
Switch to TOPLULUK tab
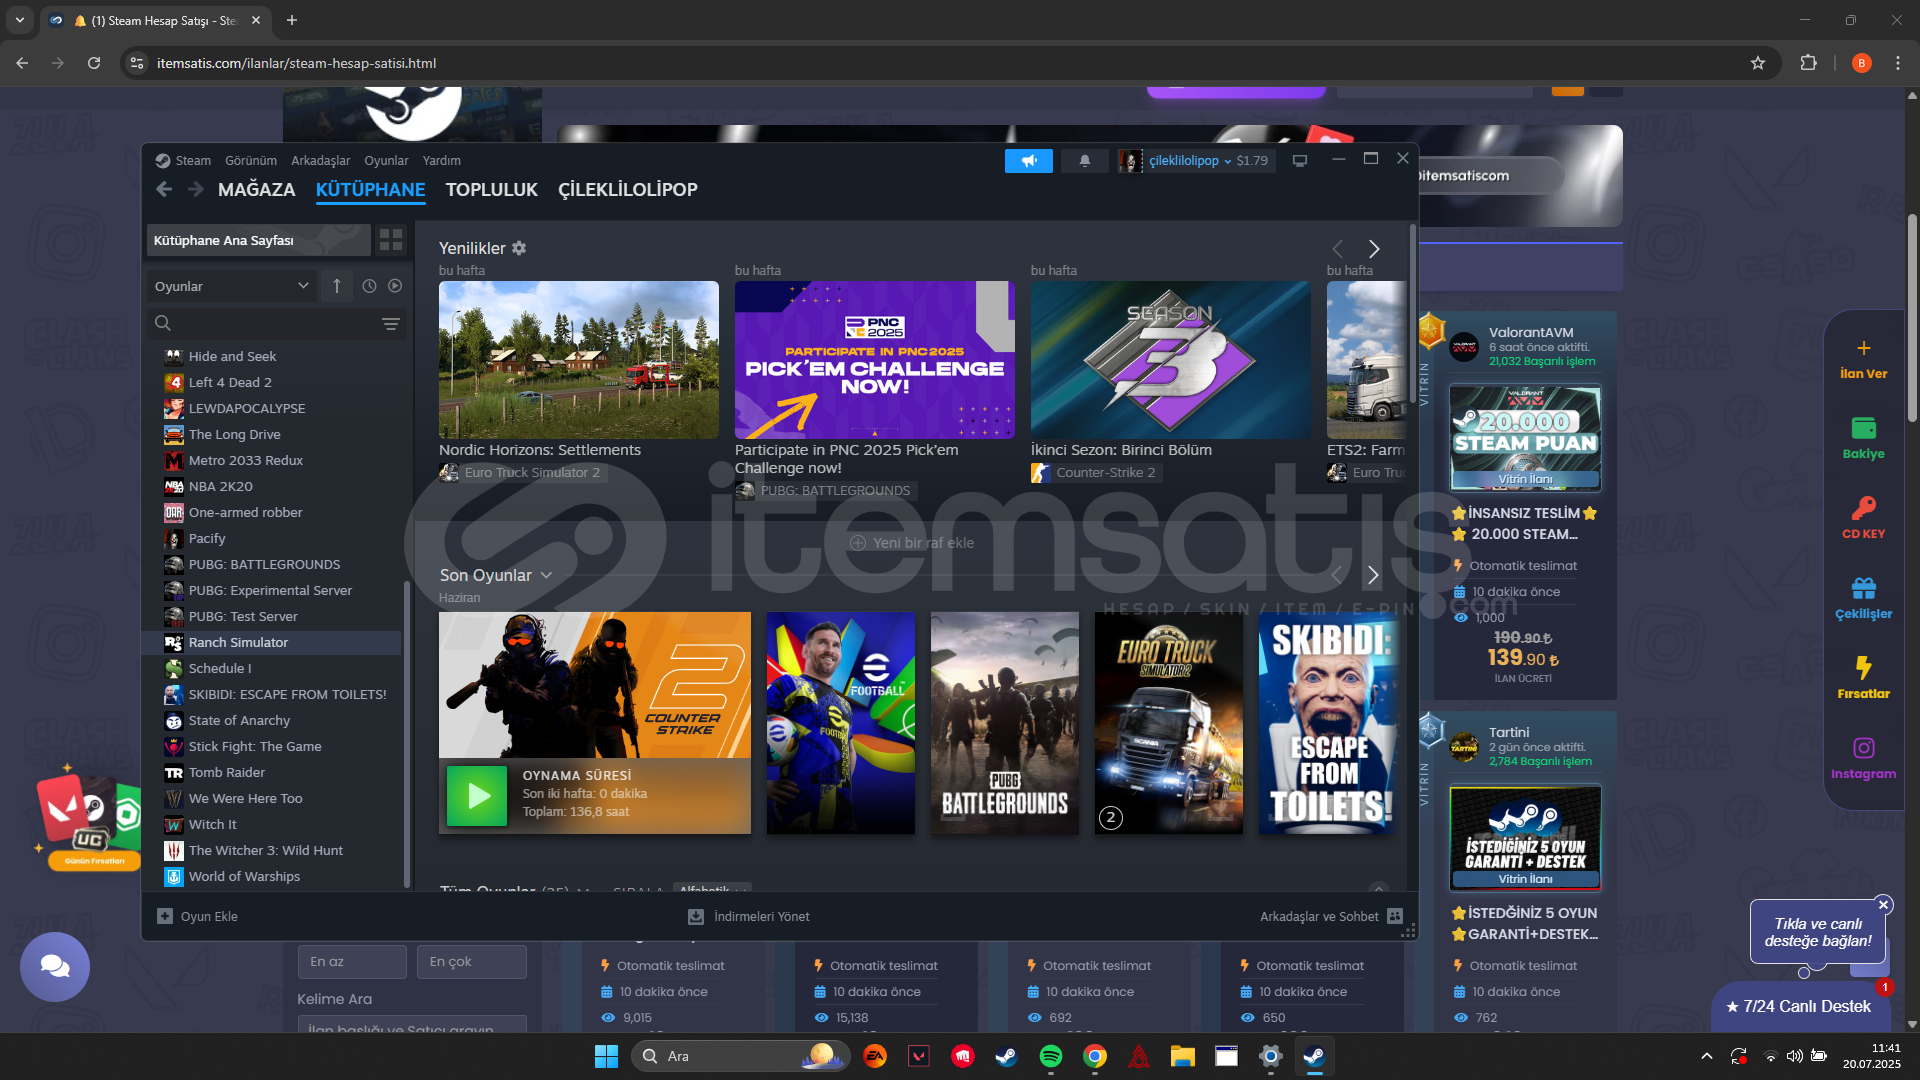pyautogui.click(x=491, y=189)
